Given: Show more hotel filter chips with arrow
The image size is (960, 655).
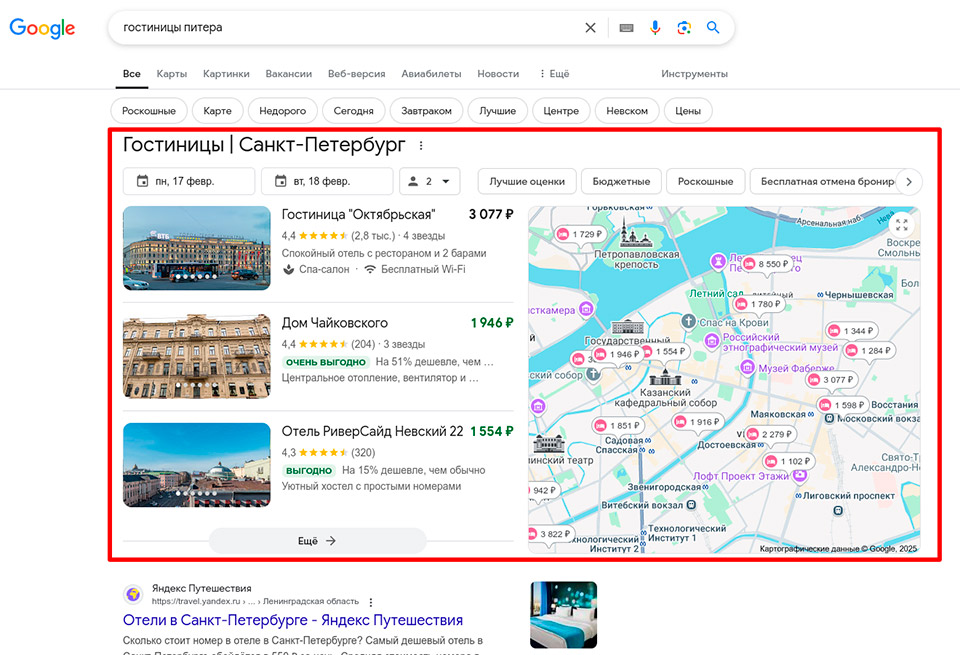Looking at the screenshot, I should (x=909, y=181).
